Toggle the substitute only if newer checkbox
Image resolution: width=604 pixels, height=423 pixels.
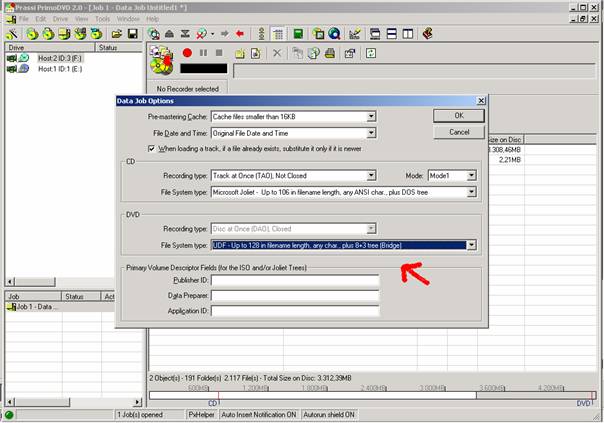coord(151,148)
